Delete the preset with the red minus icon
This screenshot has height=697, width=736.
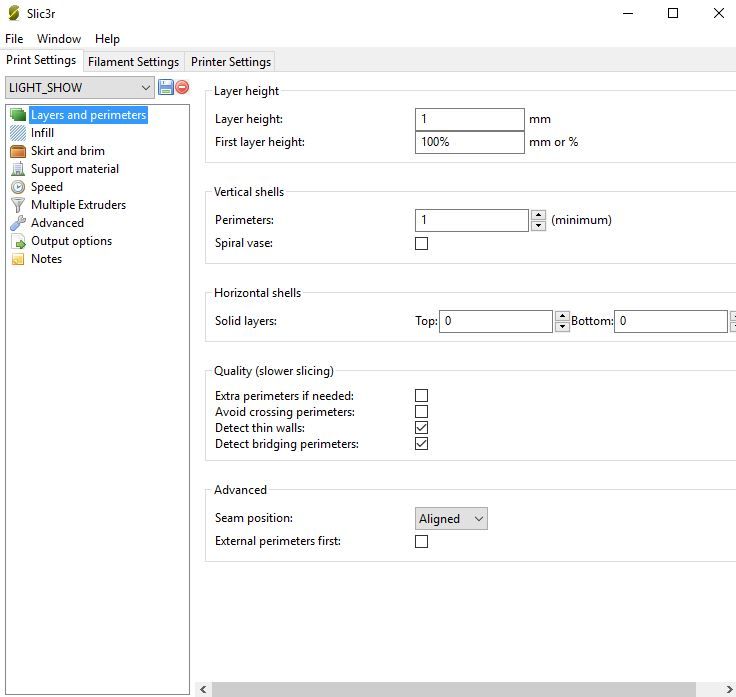[182, 87]
